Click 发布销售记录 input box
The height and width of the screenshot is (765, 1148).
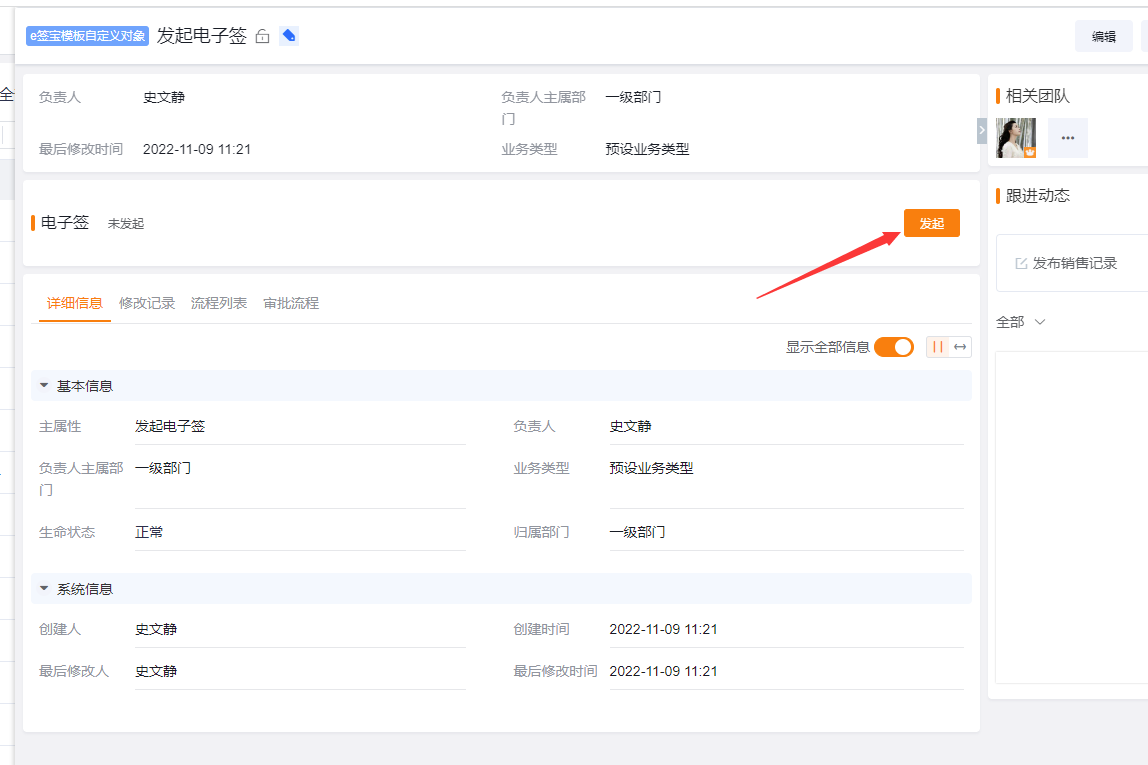tap(1072, 263)
